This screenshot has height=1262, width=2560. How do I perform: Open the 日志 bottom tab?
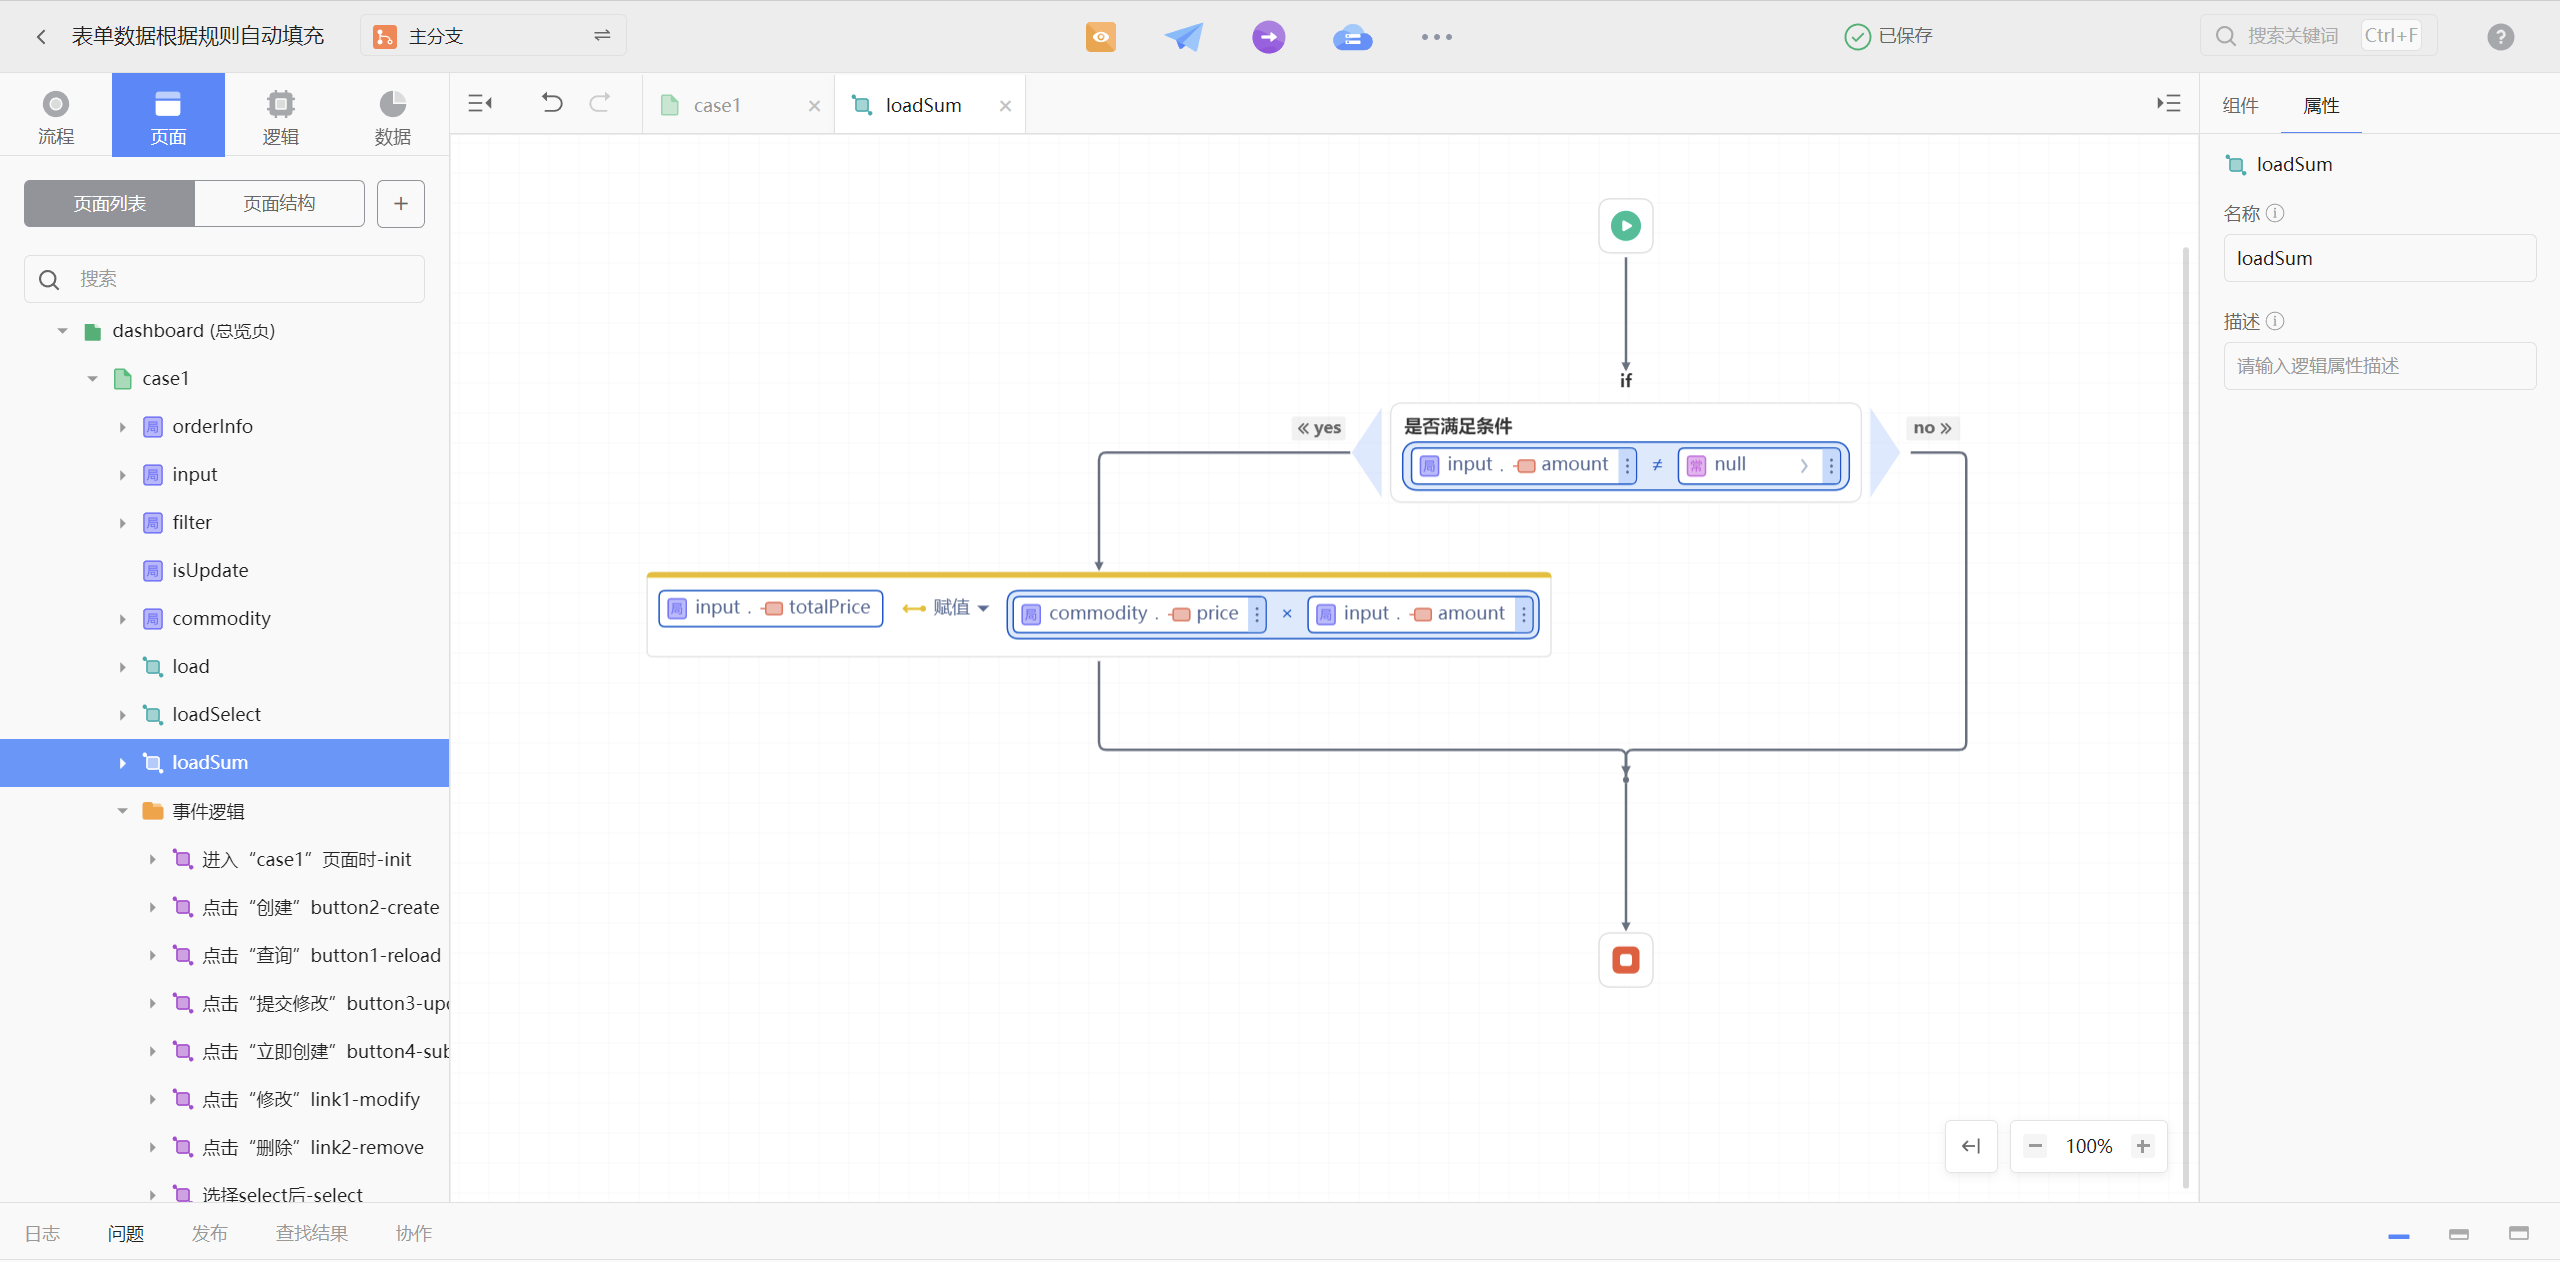click(x=42, y=1233)
